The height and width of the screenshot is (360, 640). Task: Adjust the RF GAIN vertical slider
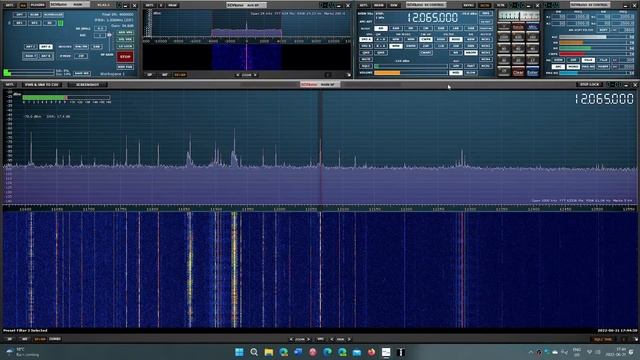pos(109,42)
